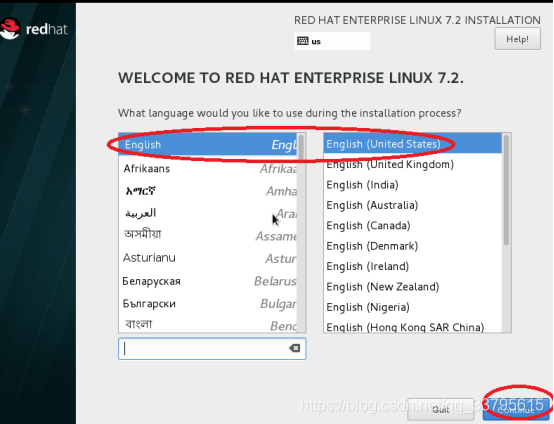
Task: Choose English (United Kingdom) locale
Action: [x=412, y=164]
